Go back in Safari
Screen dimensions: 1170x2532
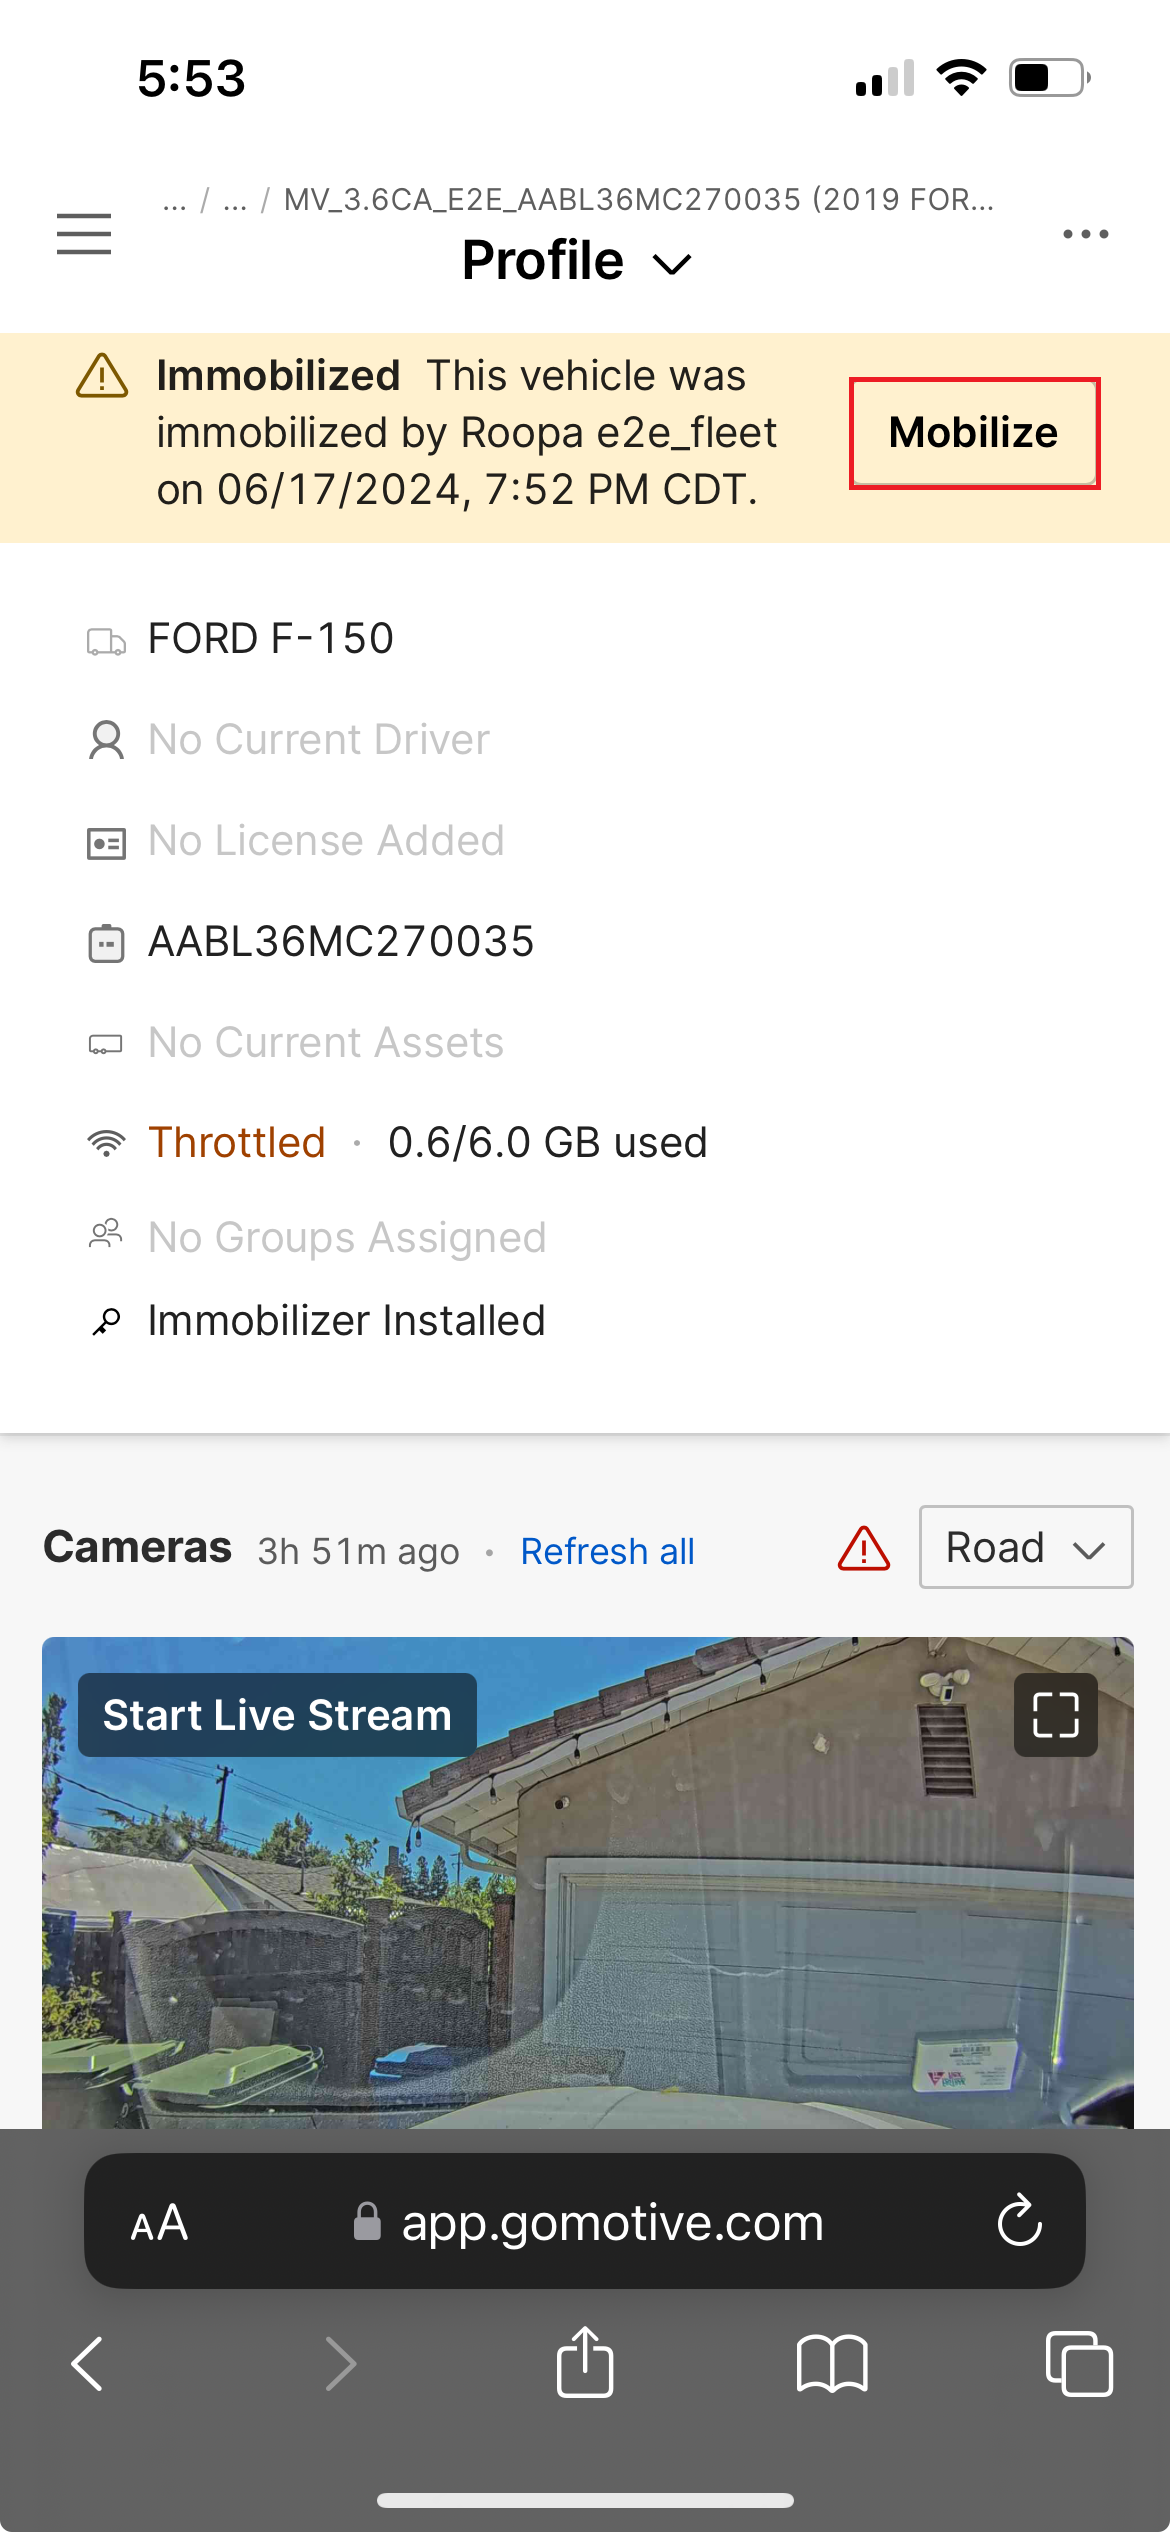coord(88,2364)
